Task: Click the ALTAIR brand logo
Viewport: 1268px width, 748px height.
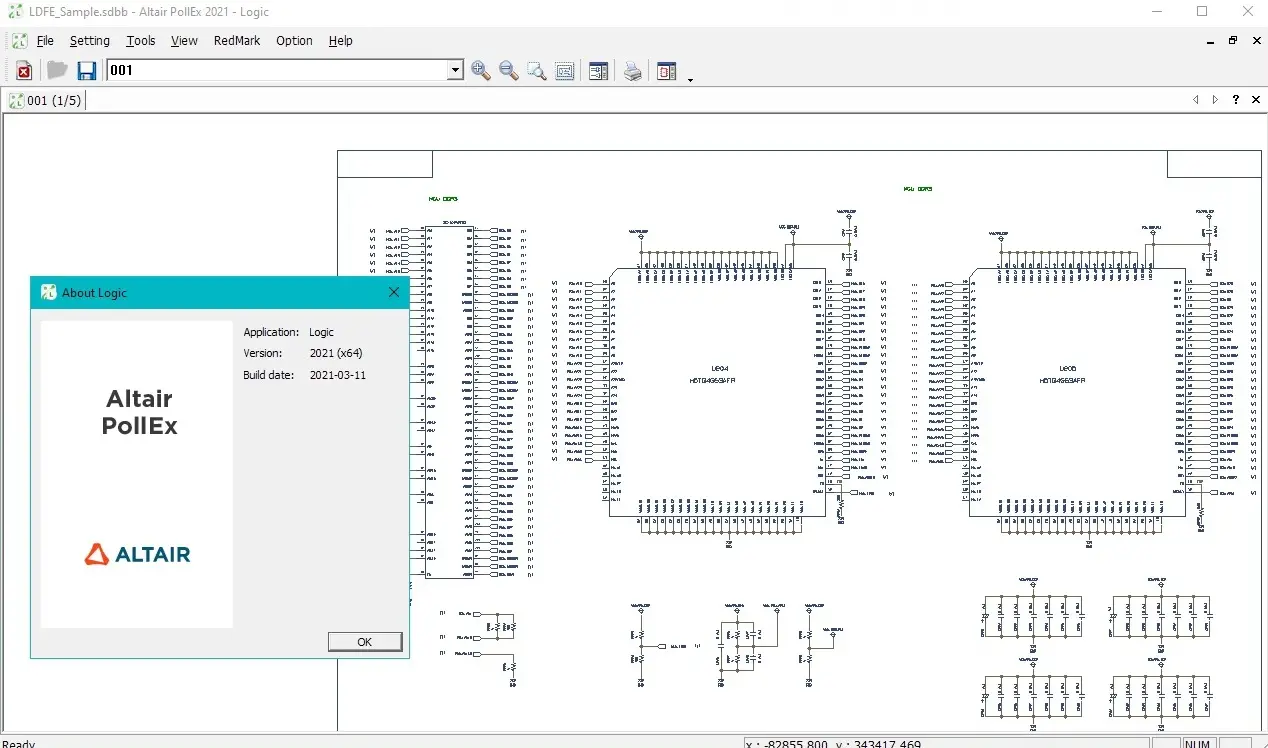Action: click(137, 554)
